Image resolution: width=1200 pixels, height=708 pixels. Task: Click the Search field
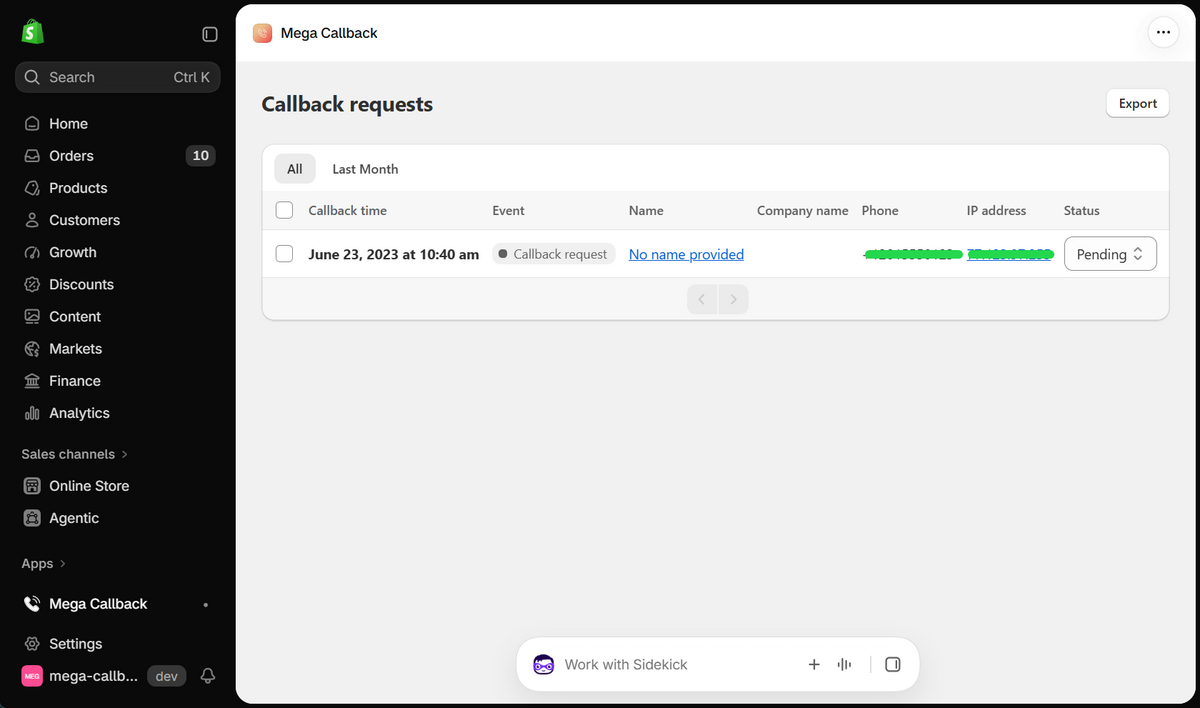click(118, 77)
